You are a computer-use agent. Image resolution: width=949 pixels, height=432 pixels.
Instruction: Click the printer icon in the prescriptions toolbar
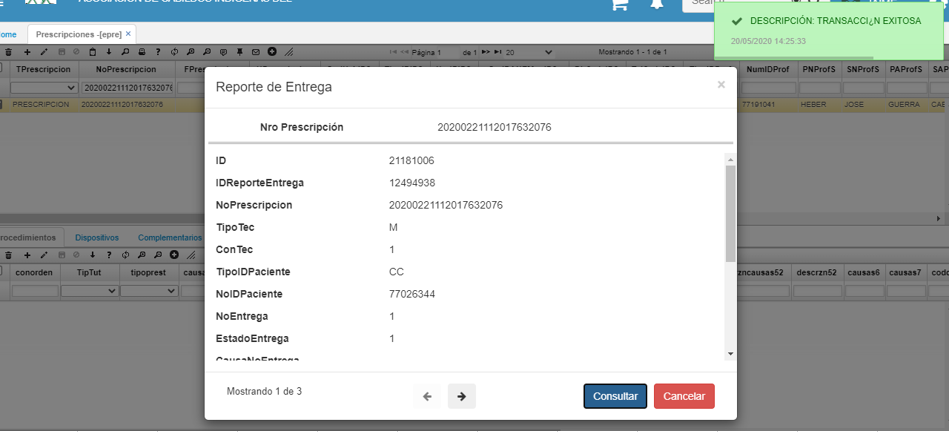[x=142, y=52]
